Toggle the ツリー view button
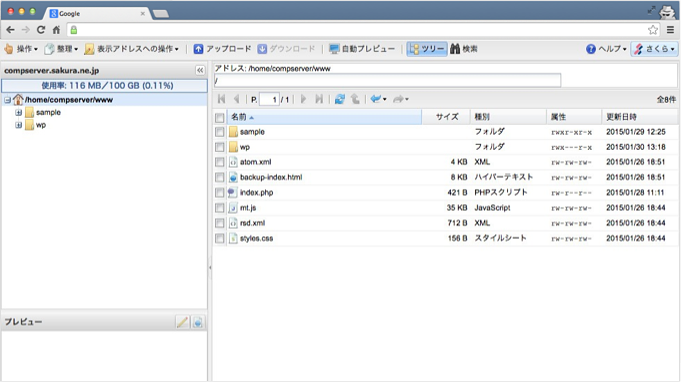The width and height of the screenshot is (681, 382). coord(427,49)
